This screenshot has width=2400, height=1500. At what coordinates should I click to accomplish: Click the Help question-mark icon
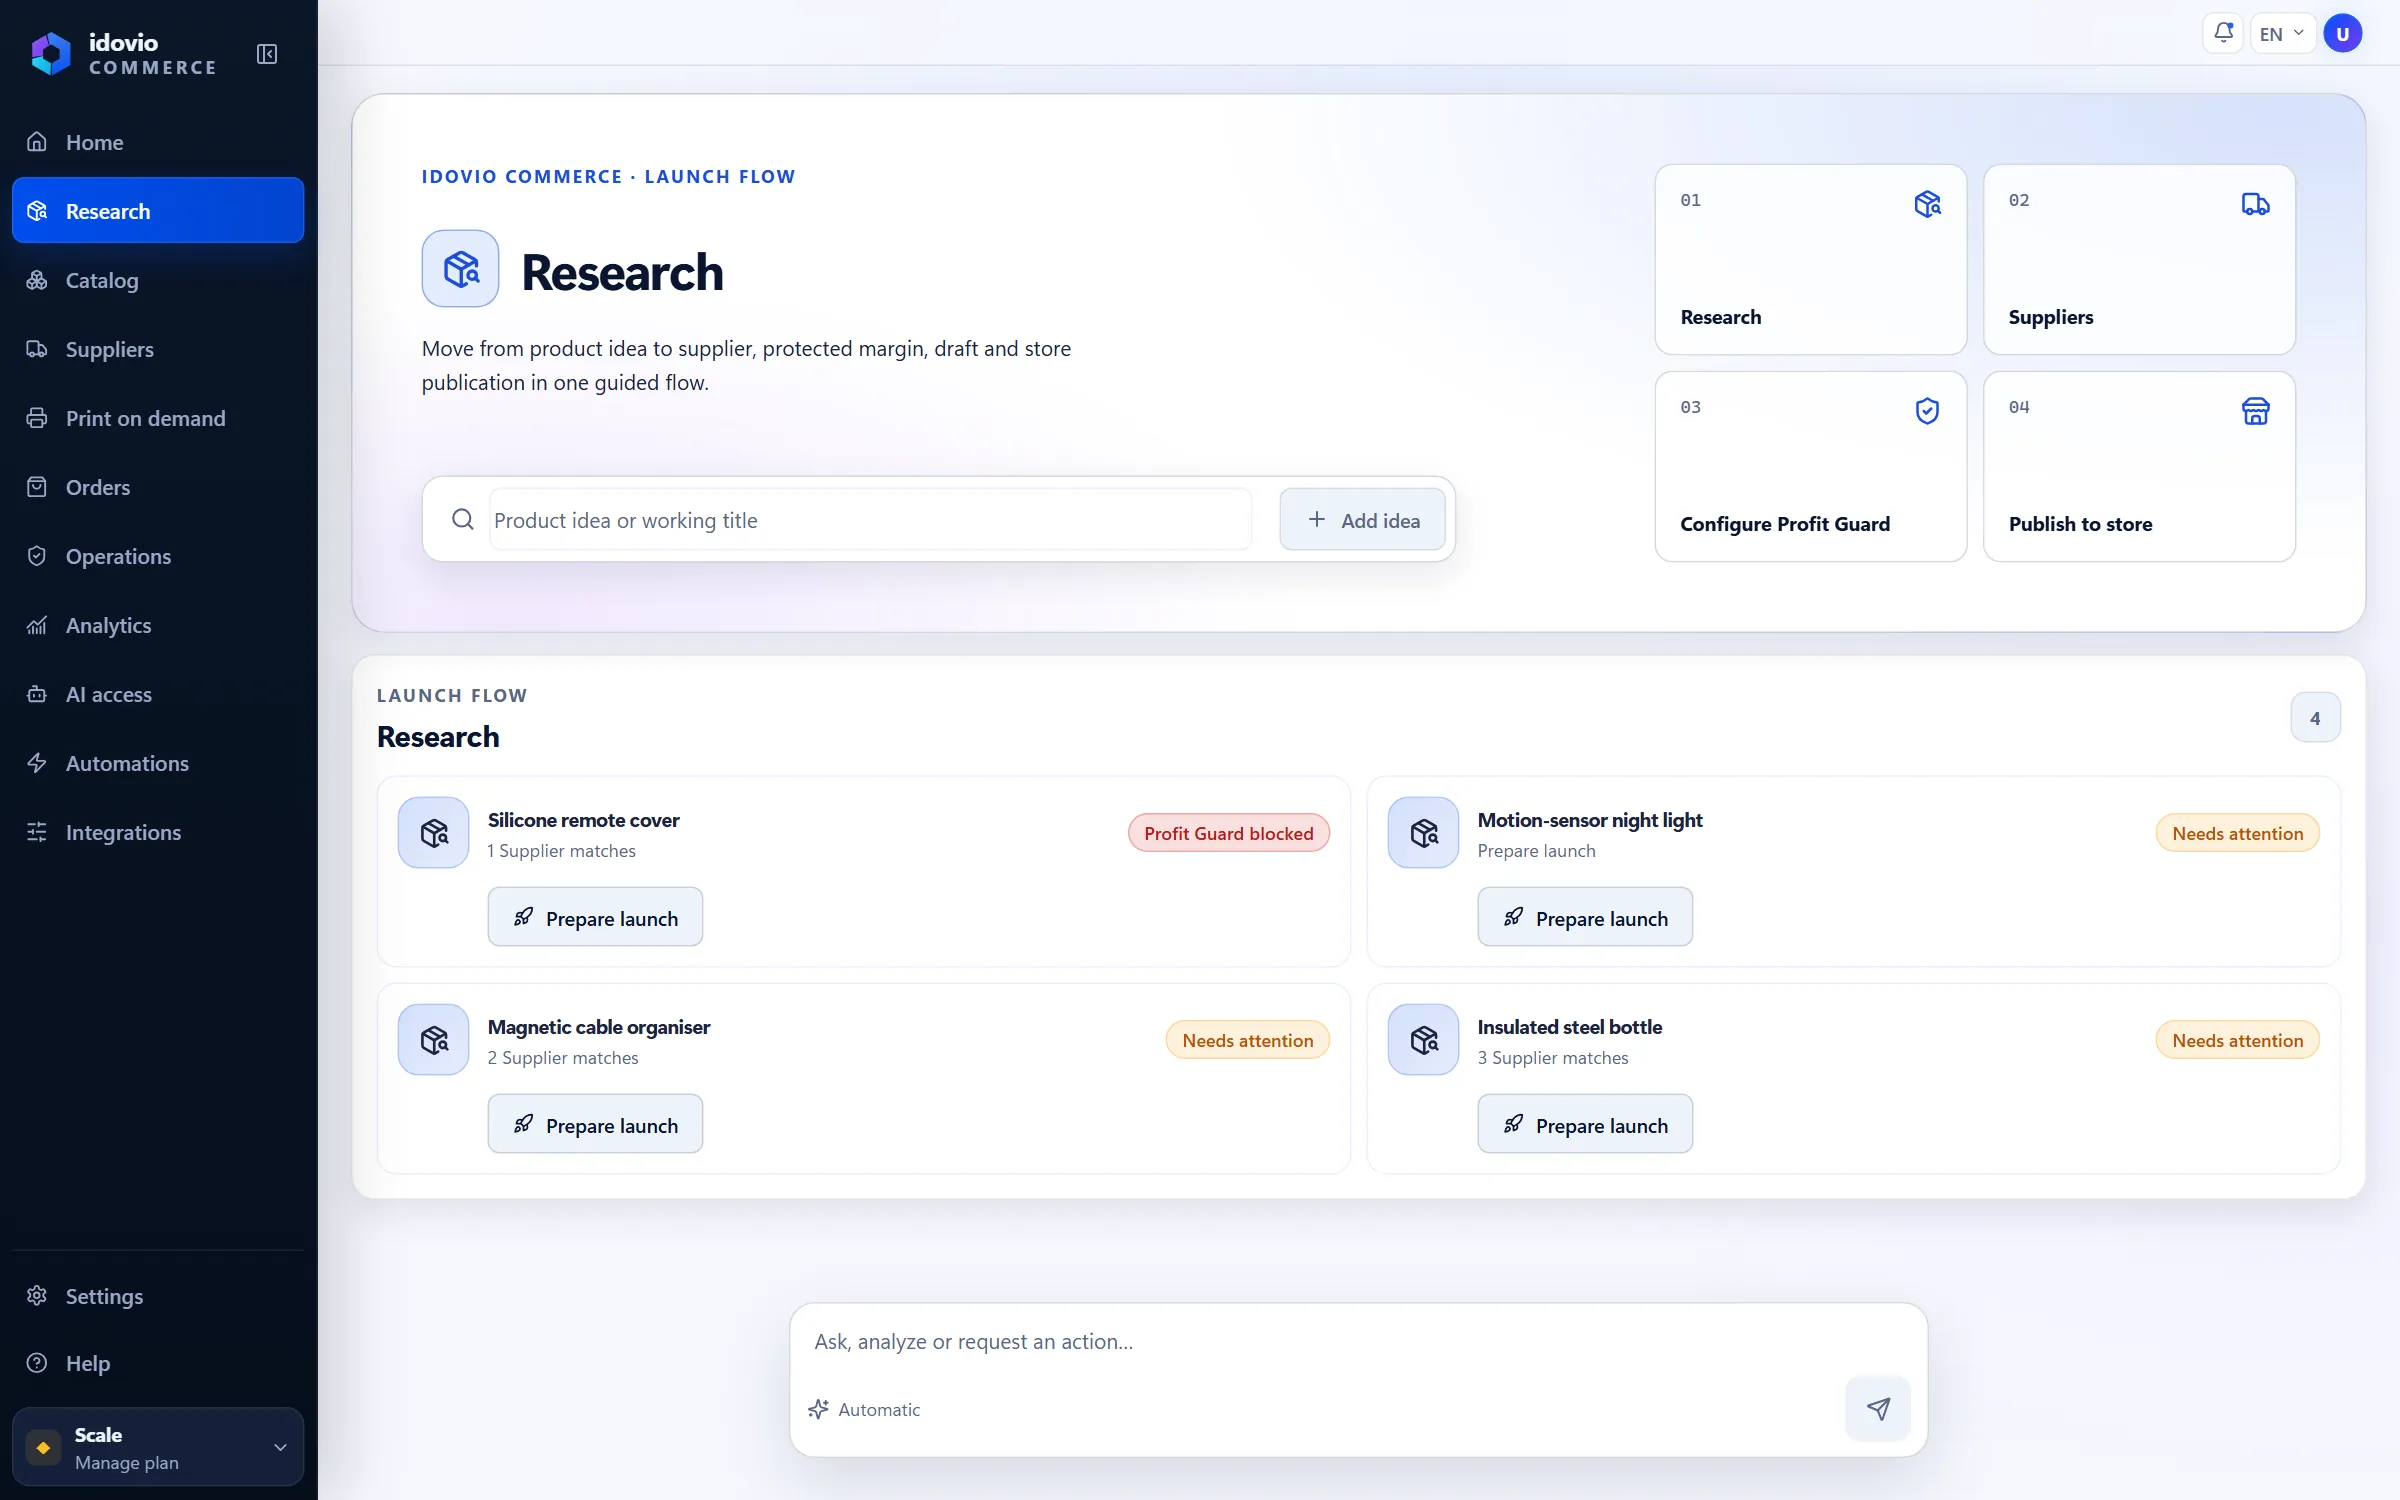point(37,1363)
